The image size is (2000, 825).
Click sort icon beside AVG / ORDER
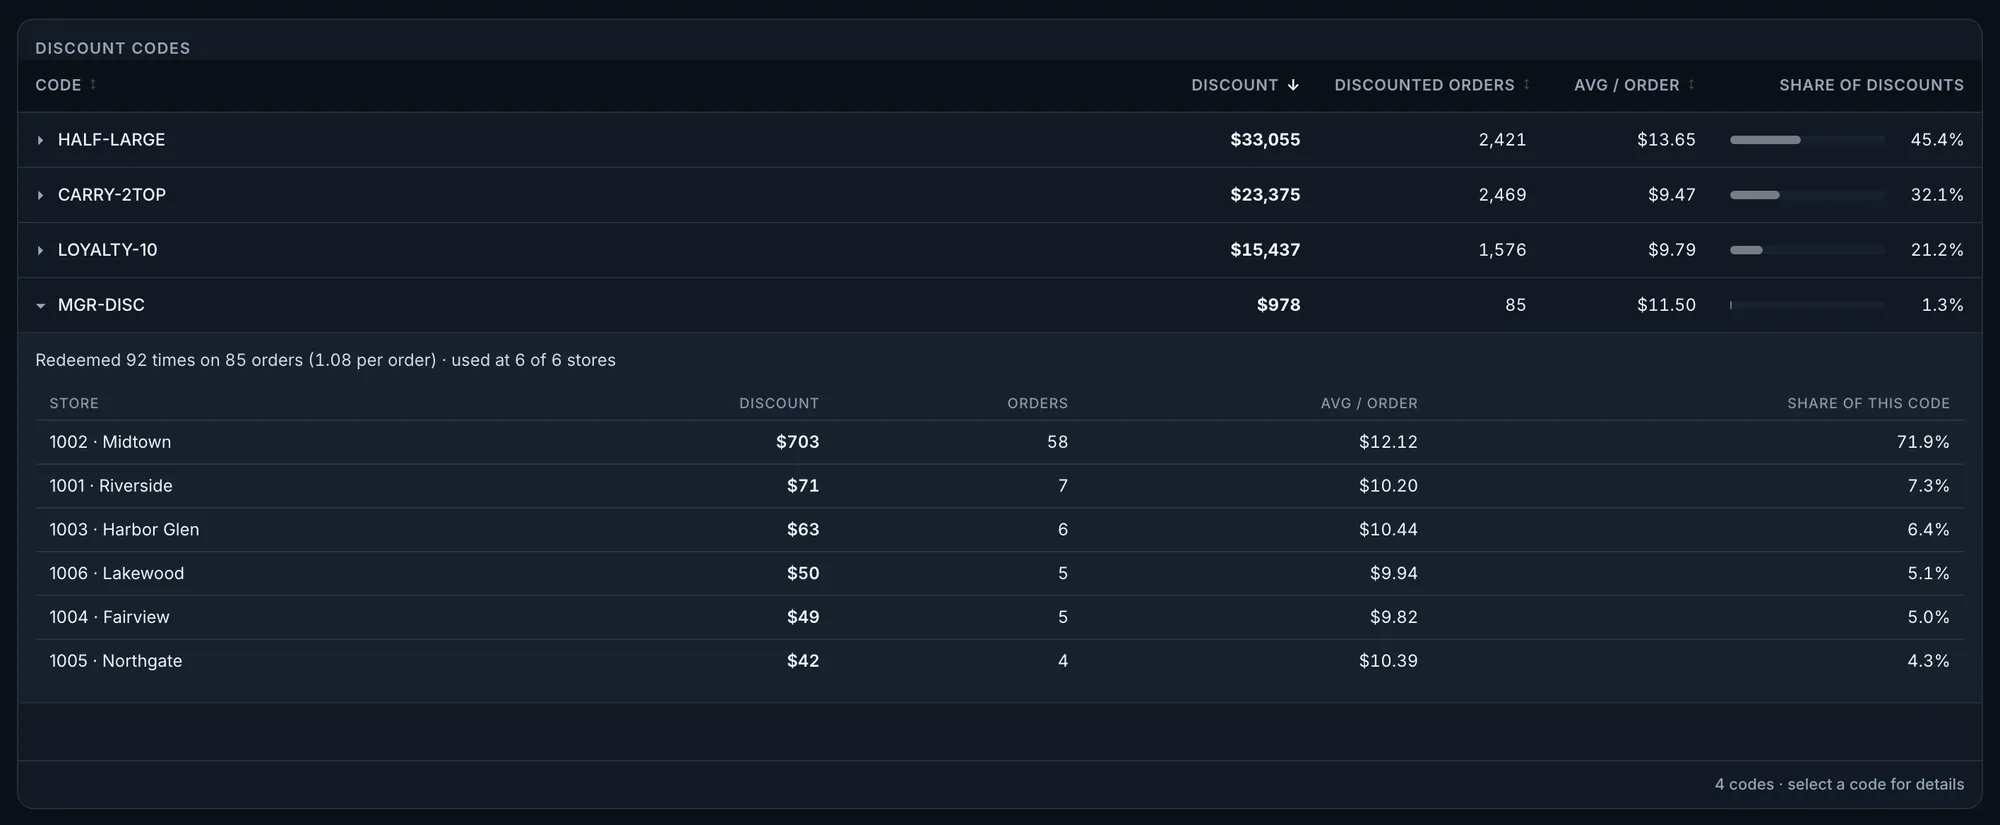pos(1691,85)
